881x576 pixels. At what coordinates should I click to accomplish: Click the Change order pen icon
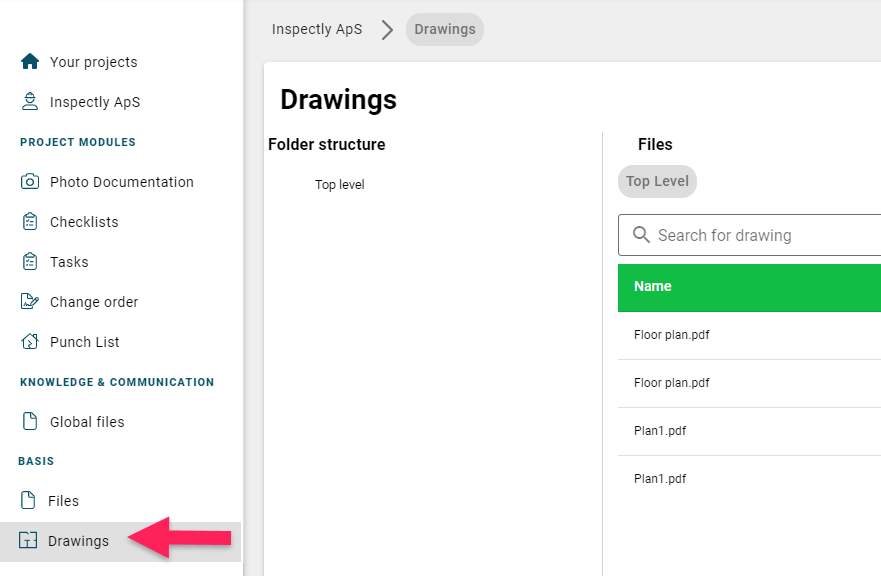click(30, 301)
